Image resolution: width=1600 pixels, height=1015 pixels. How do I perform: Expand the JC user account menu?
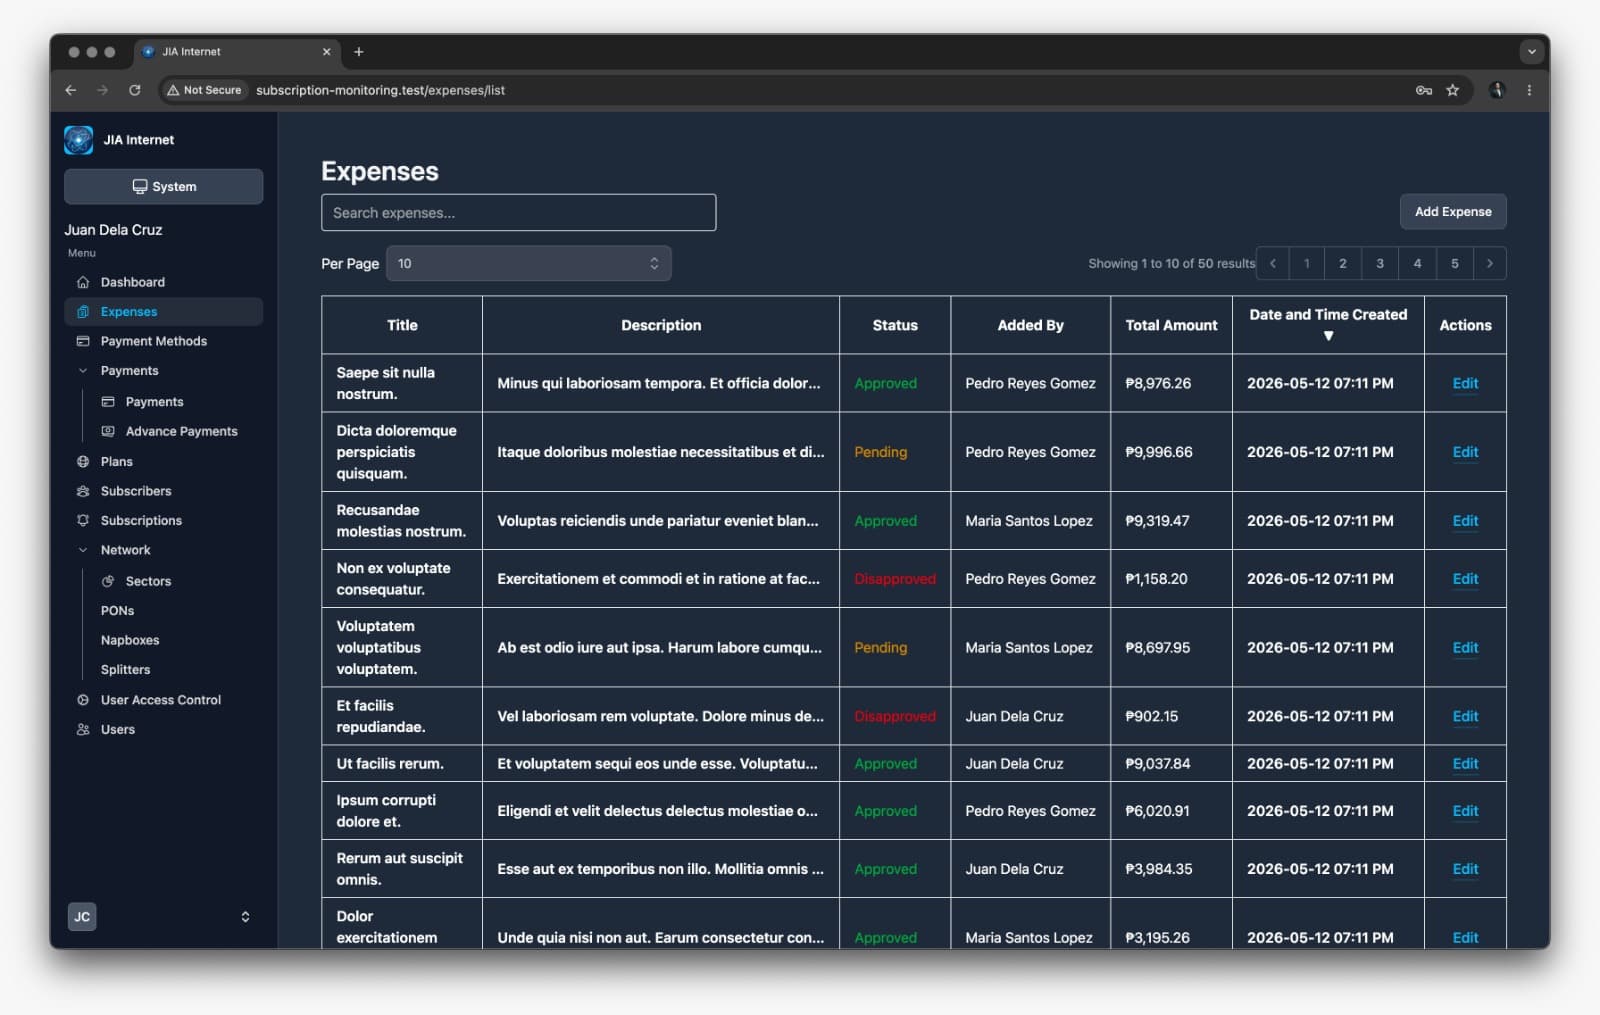(x=245, y=917)
